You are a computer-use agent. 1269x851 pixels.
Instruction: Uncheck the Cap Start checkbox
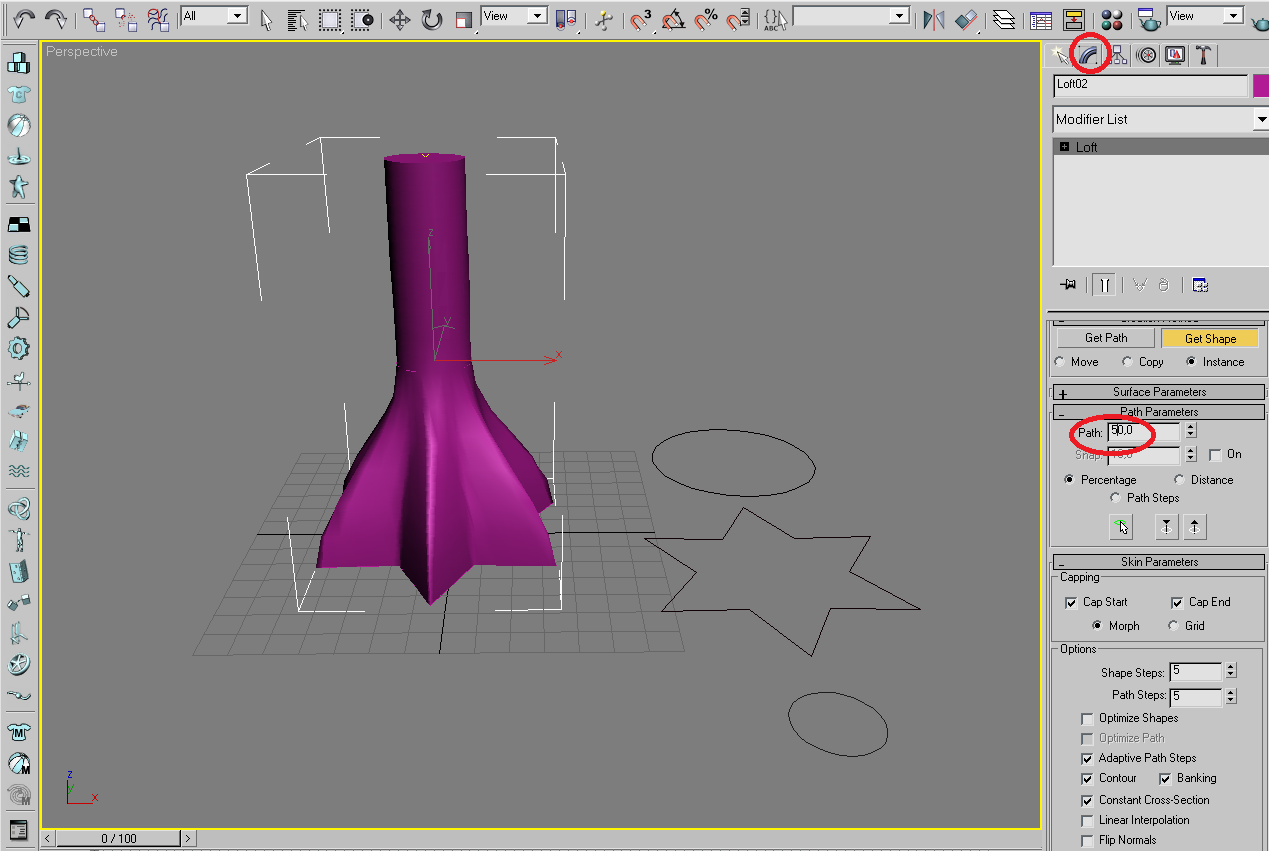click(1071, 603)
